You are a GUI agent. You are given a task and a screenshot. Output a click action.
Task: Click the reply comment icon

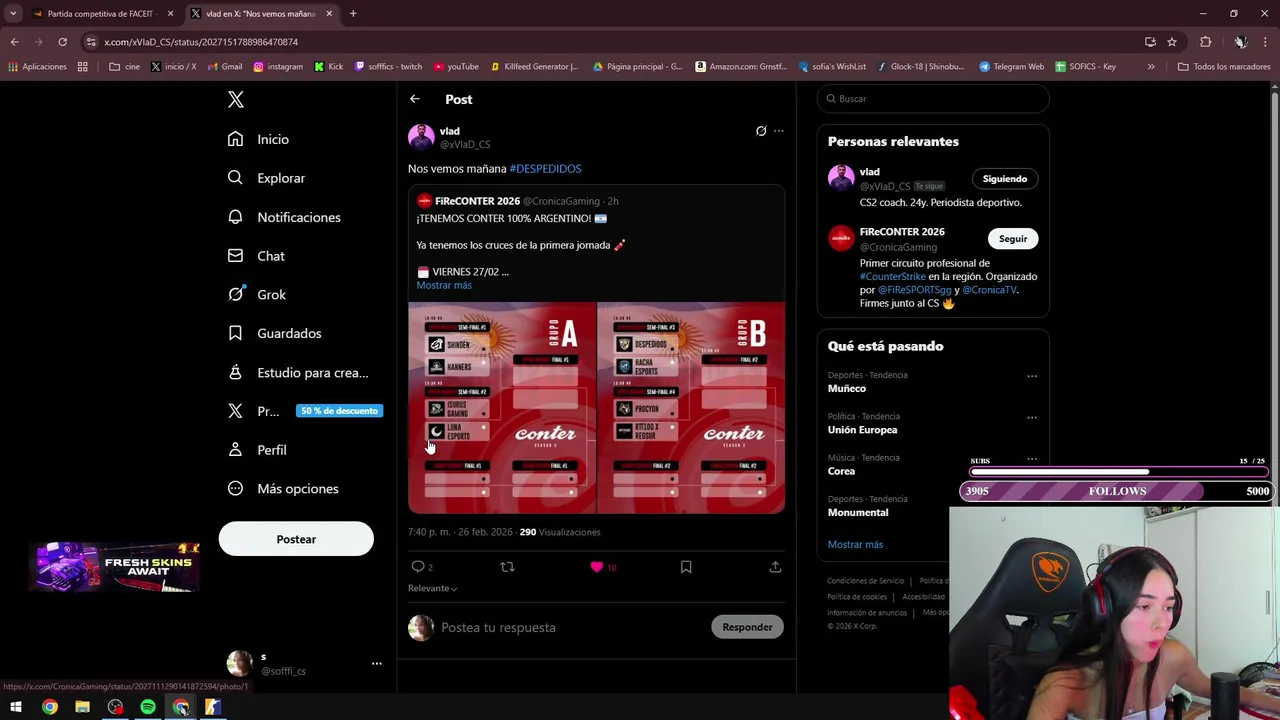[x=418, y=567]
